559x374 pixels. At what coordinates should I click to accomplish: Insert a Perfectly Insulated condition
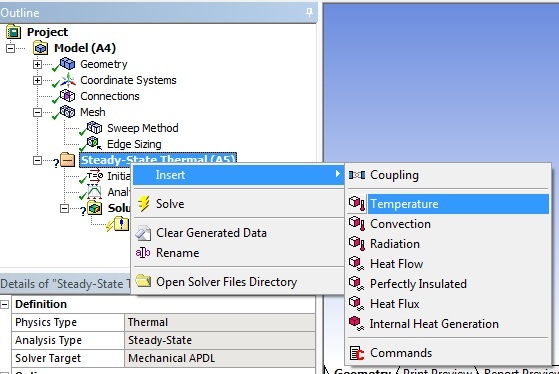pyautogui.click(x=448, y=284)
